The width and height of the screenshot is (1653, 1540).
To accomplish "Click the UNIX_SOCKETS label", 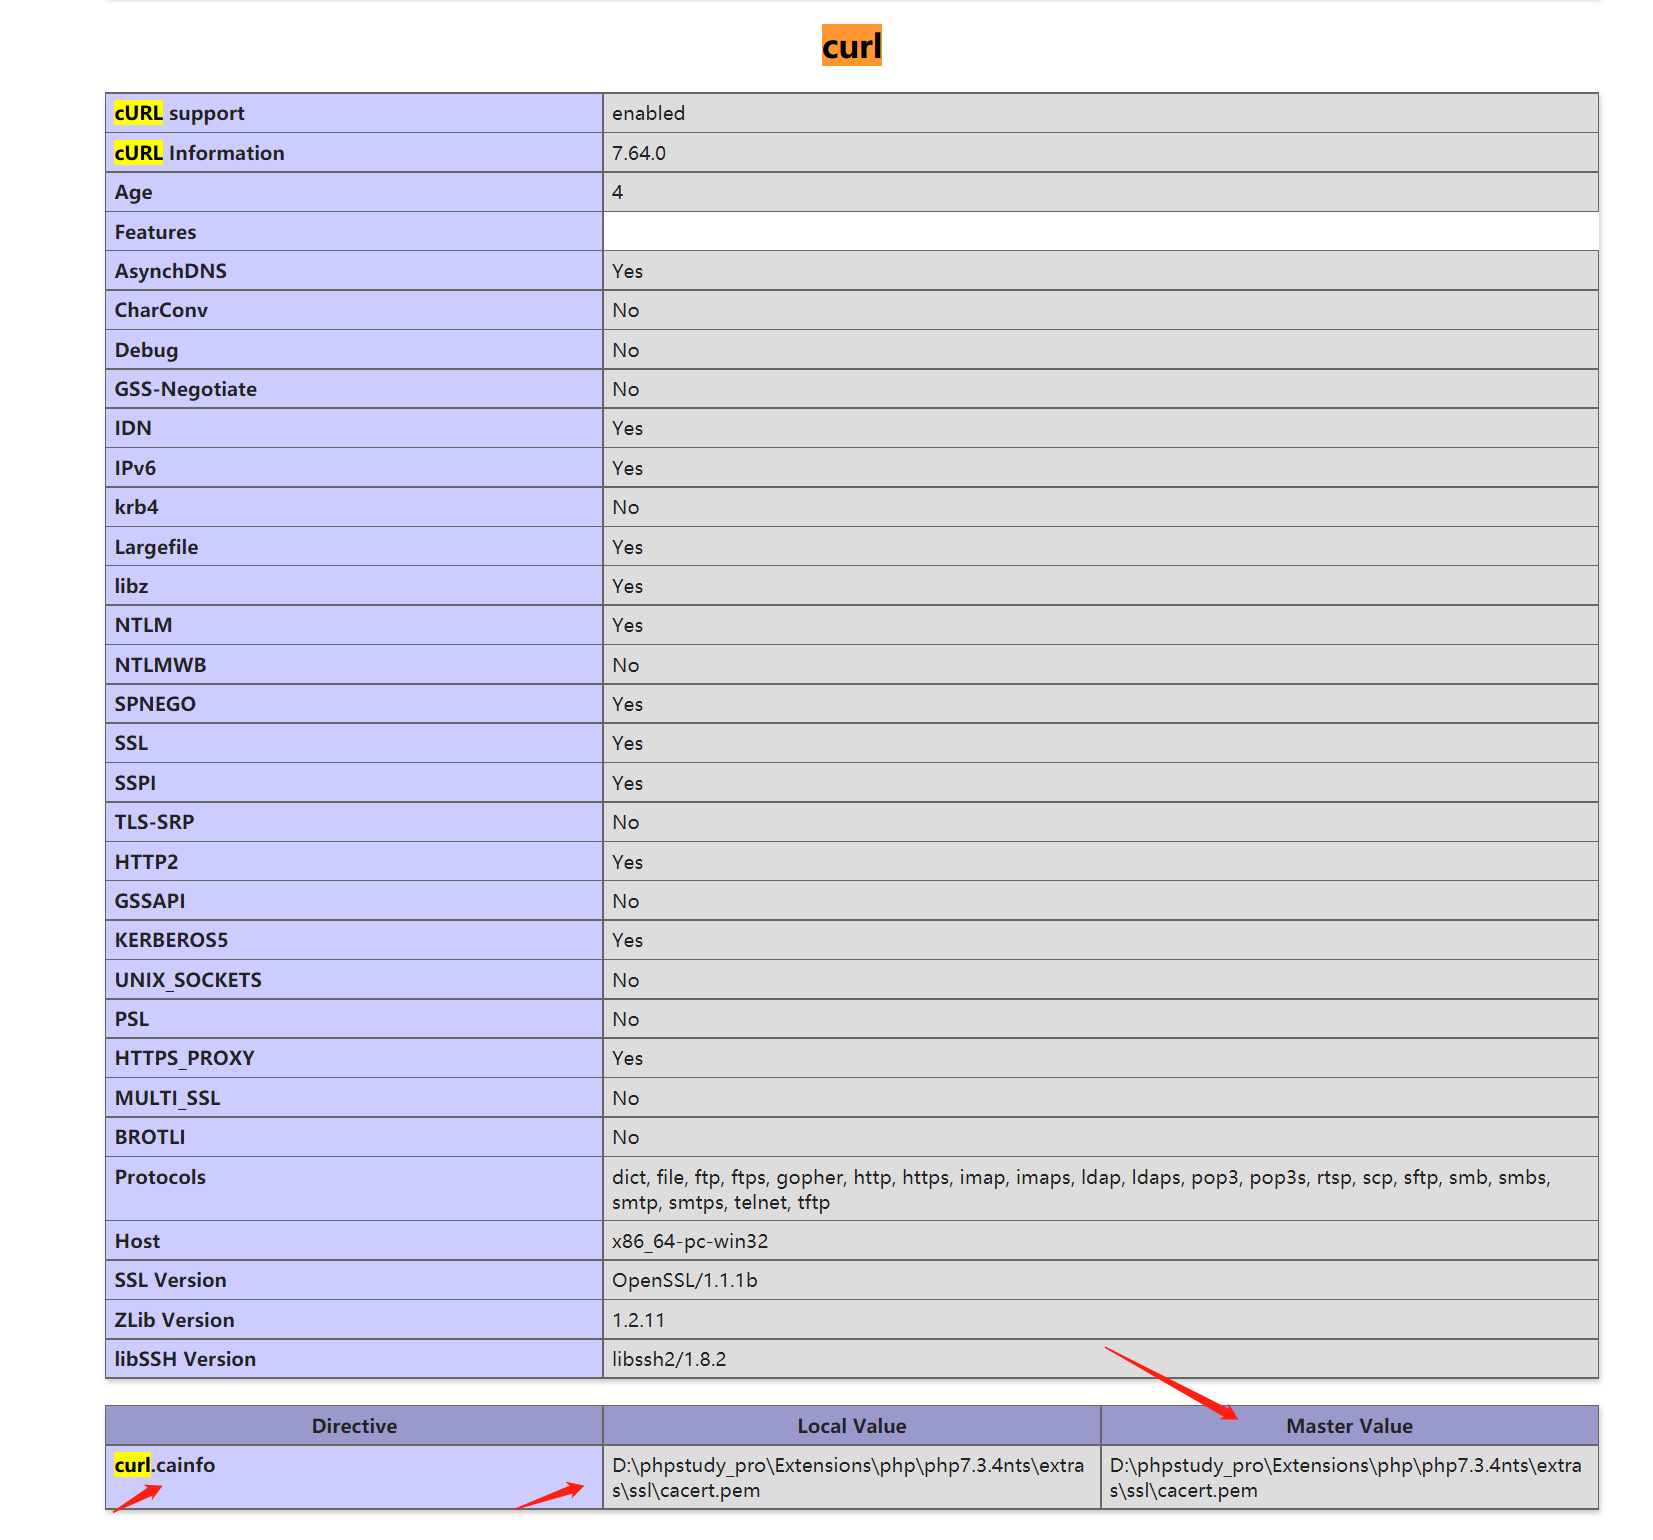I will [x=188, y=980].
